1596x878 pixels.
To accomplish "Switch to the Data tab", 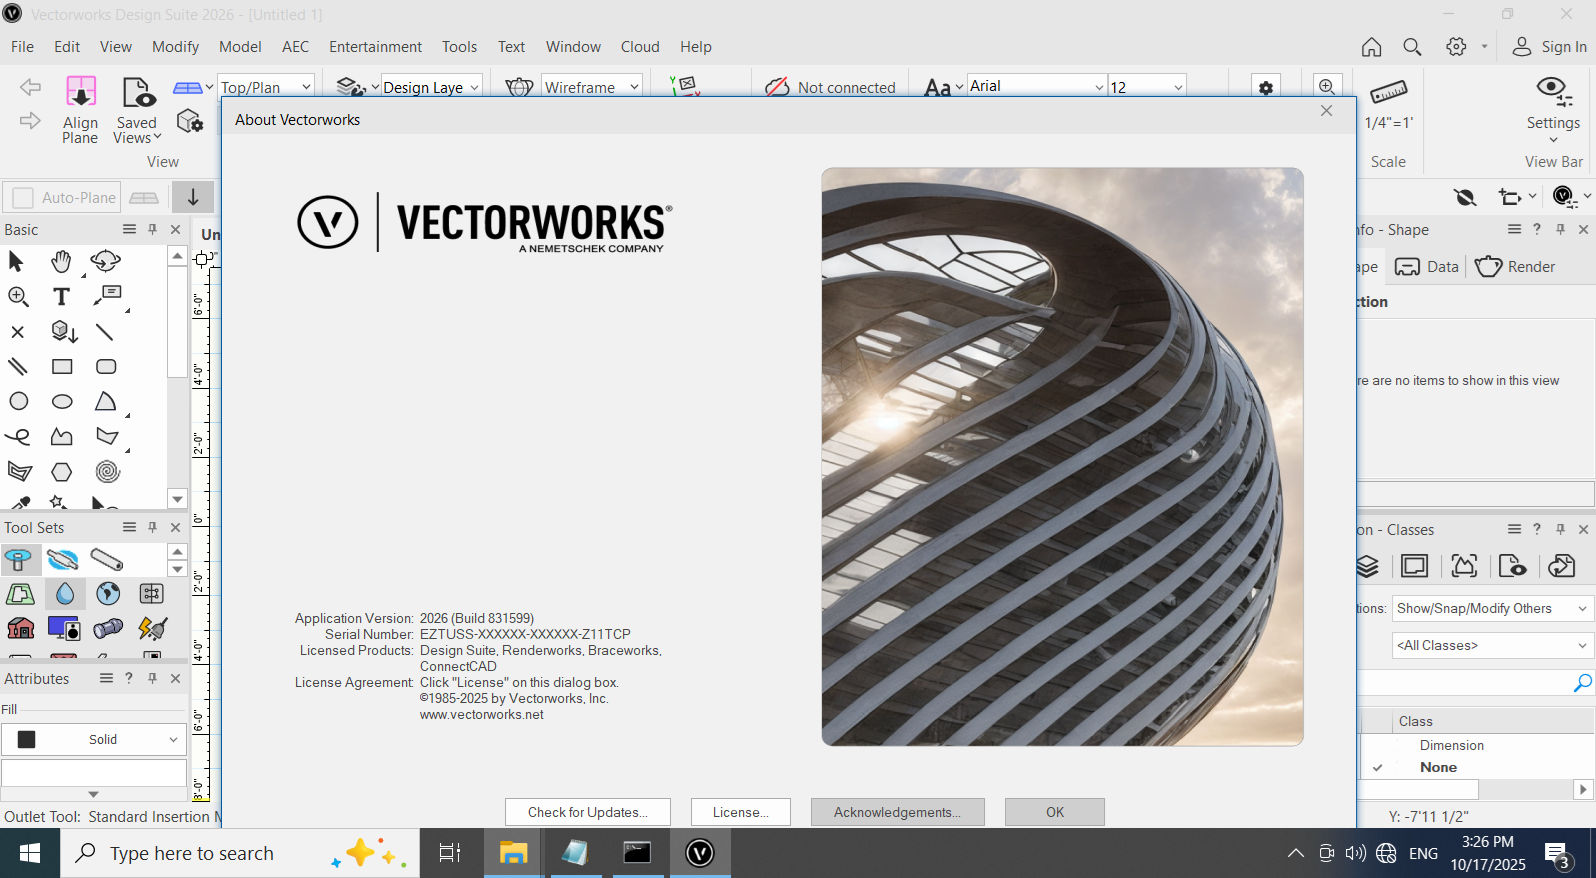I will [x=1427, y=267].
